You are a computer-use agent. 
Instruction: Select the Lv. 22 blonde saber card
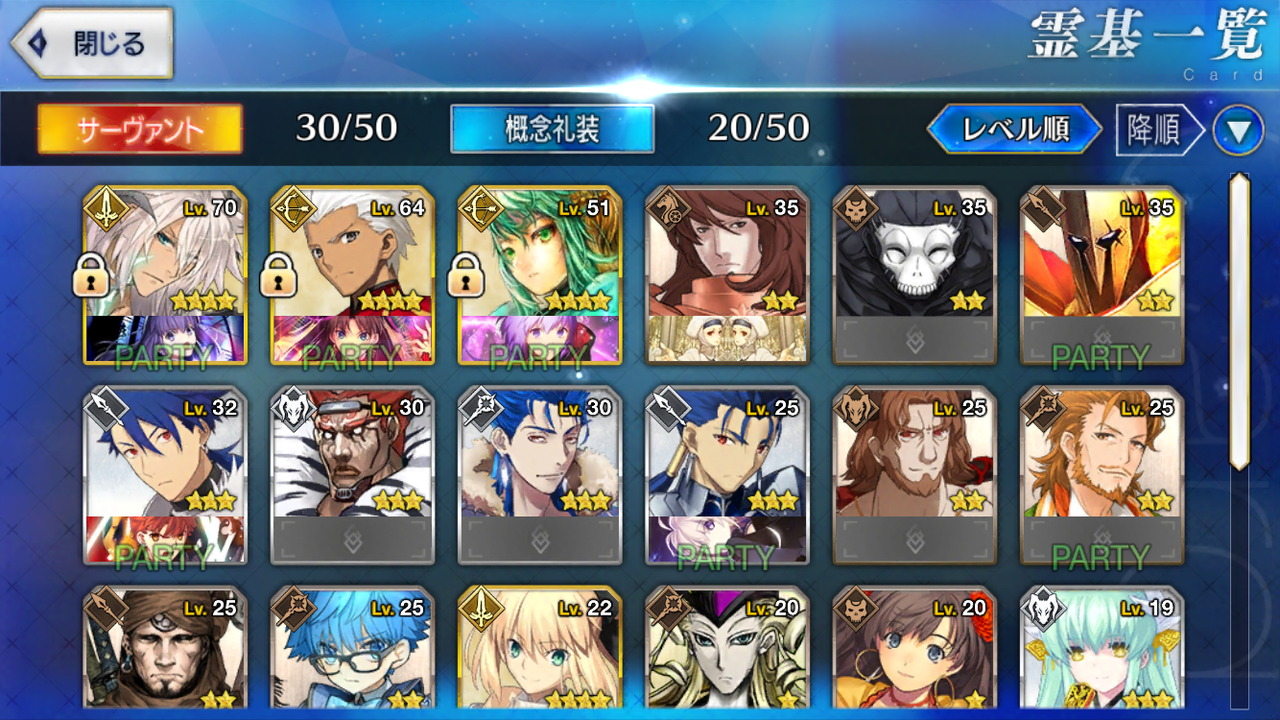tap(539, 648)
